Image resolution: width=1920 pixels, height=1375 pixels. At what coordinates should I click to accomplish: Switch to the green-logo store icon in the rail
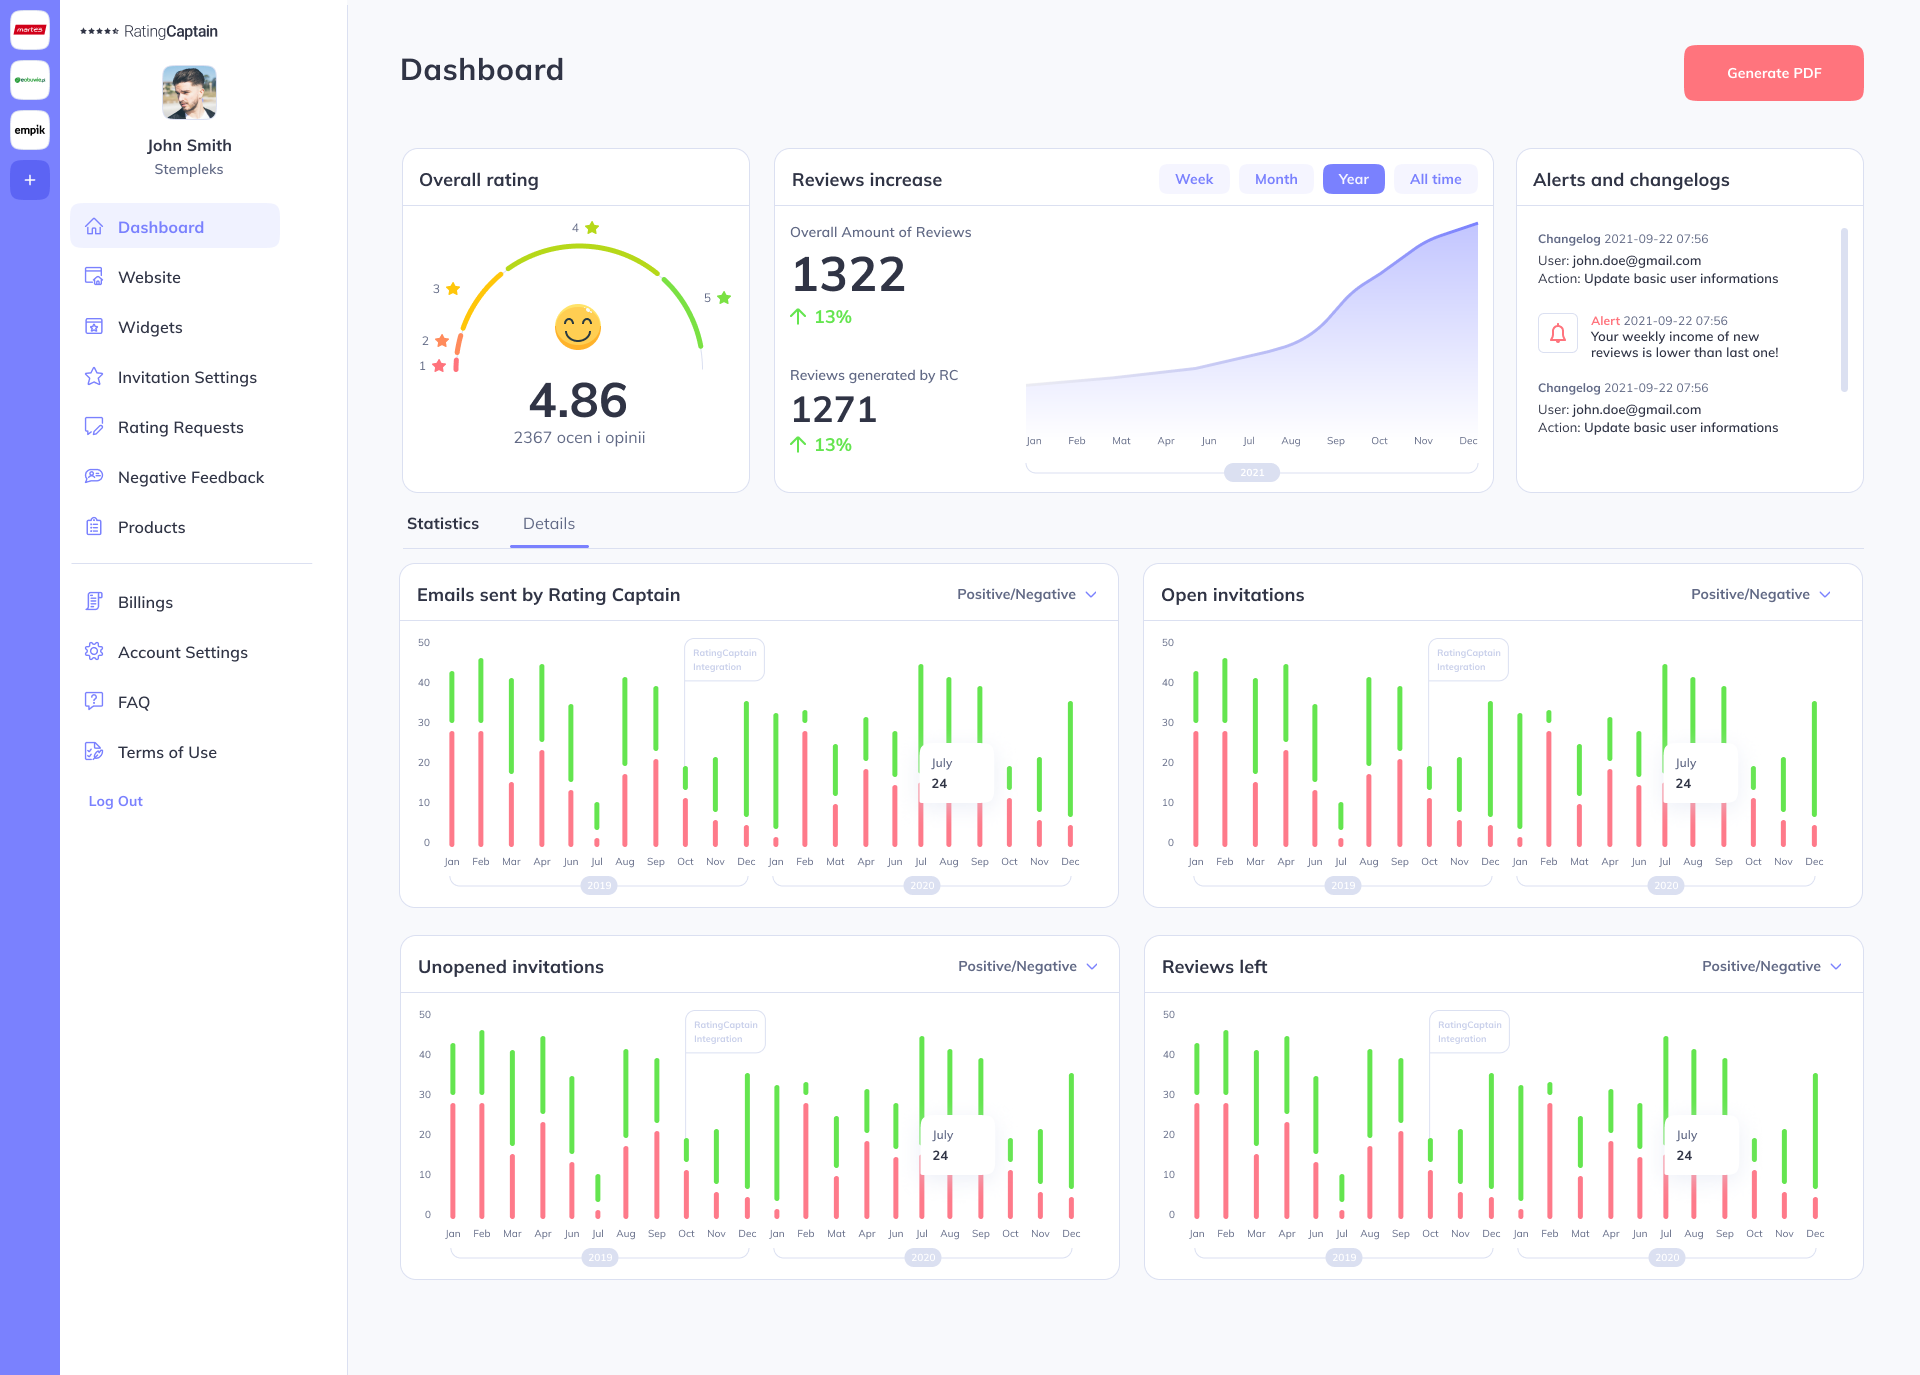30,80
